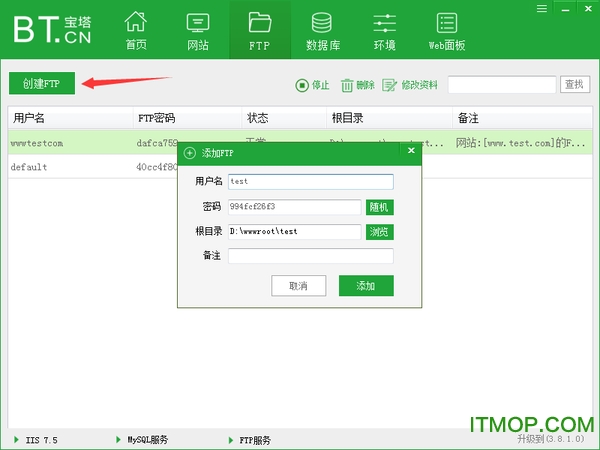This screenshot has height=450, width=600.
Task: Select the FTP tab
Action: [x=260, y=31]
